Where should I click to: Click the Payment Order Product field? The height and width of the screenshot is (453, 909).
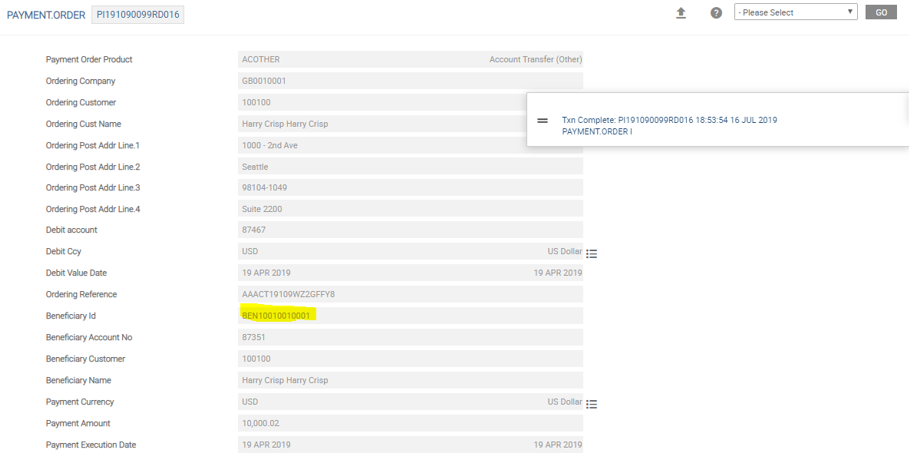pos(410,60)
